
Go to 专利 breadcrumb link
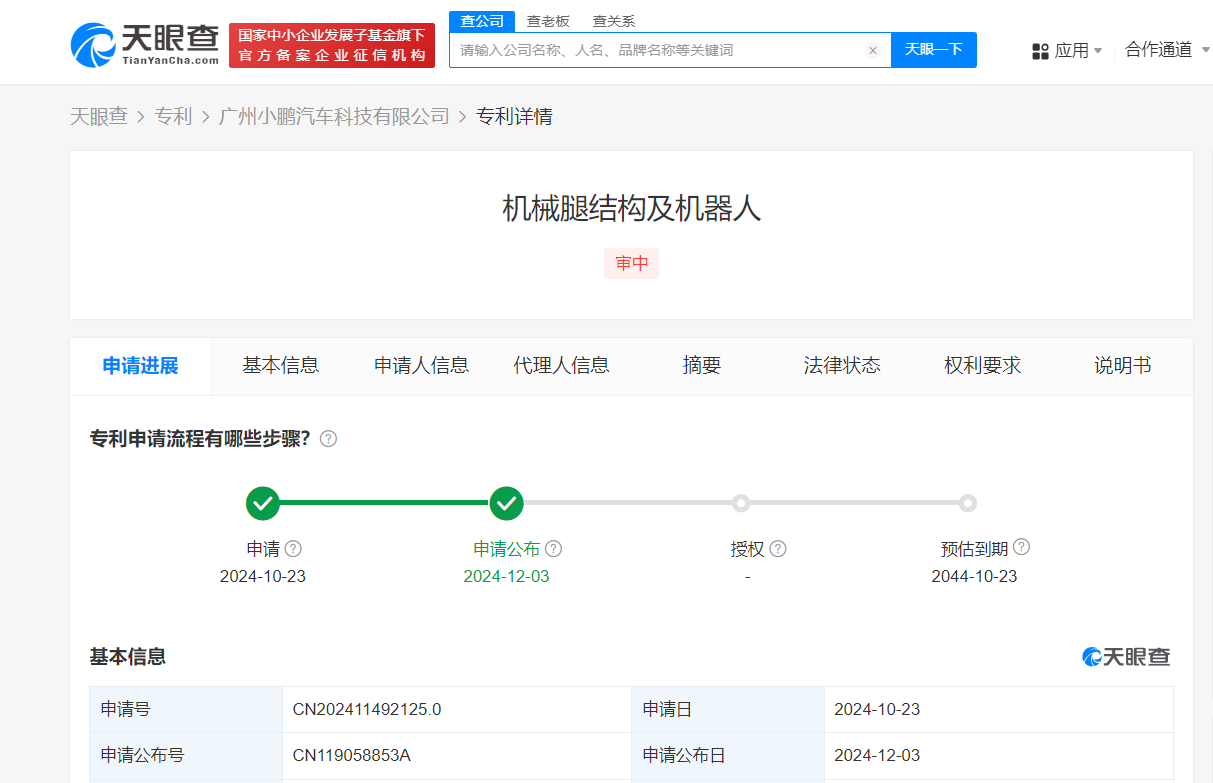click(173, 117)
